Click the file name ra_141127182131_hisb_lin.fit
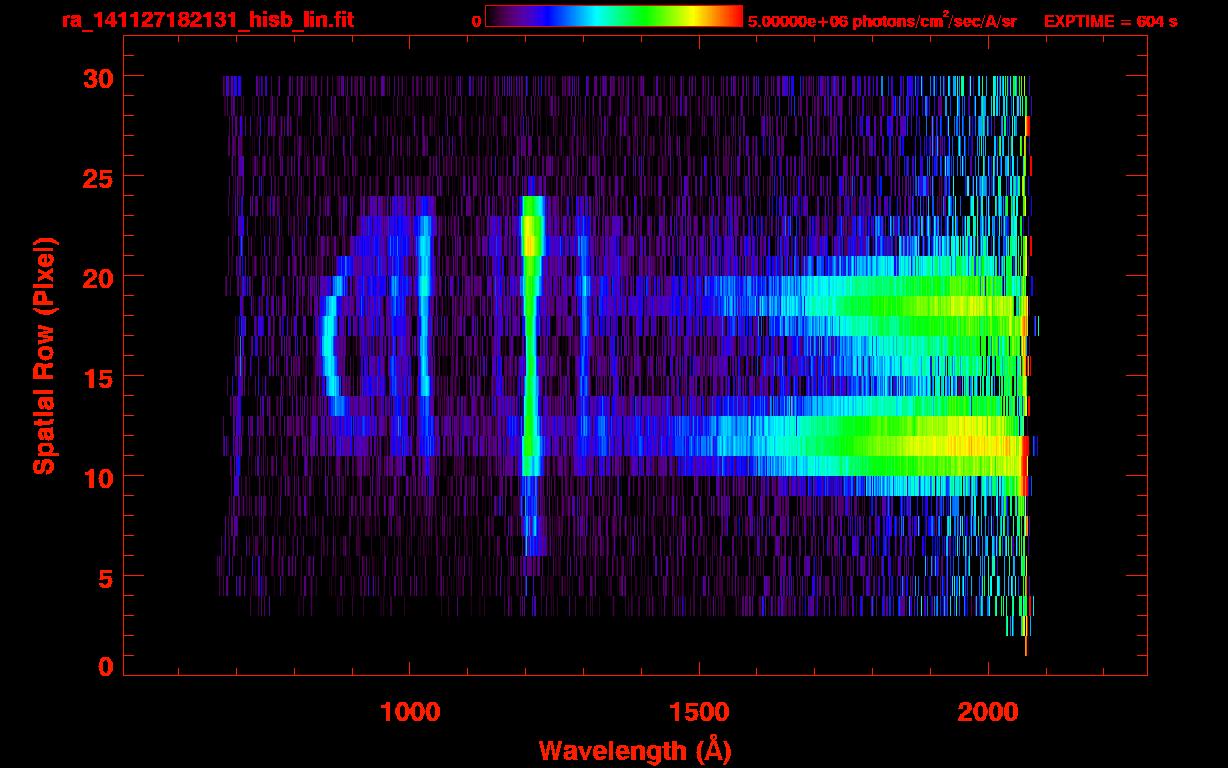This screenshot has height=768, width=1228. click(207, 20)
